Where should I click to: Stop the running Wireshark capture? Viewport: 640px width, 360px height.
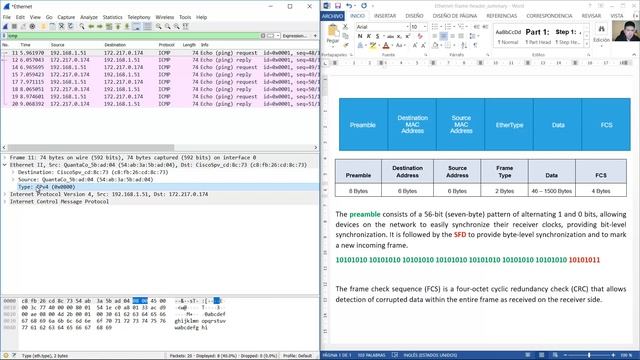pos(14,26)
